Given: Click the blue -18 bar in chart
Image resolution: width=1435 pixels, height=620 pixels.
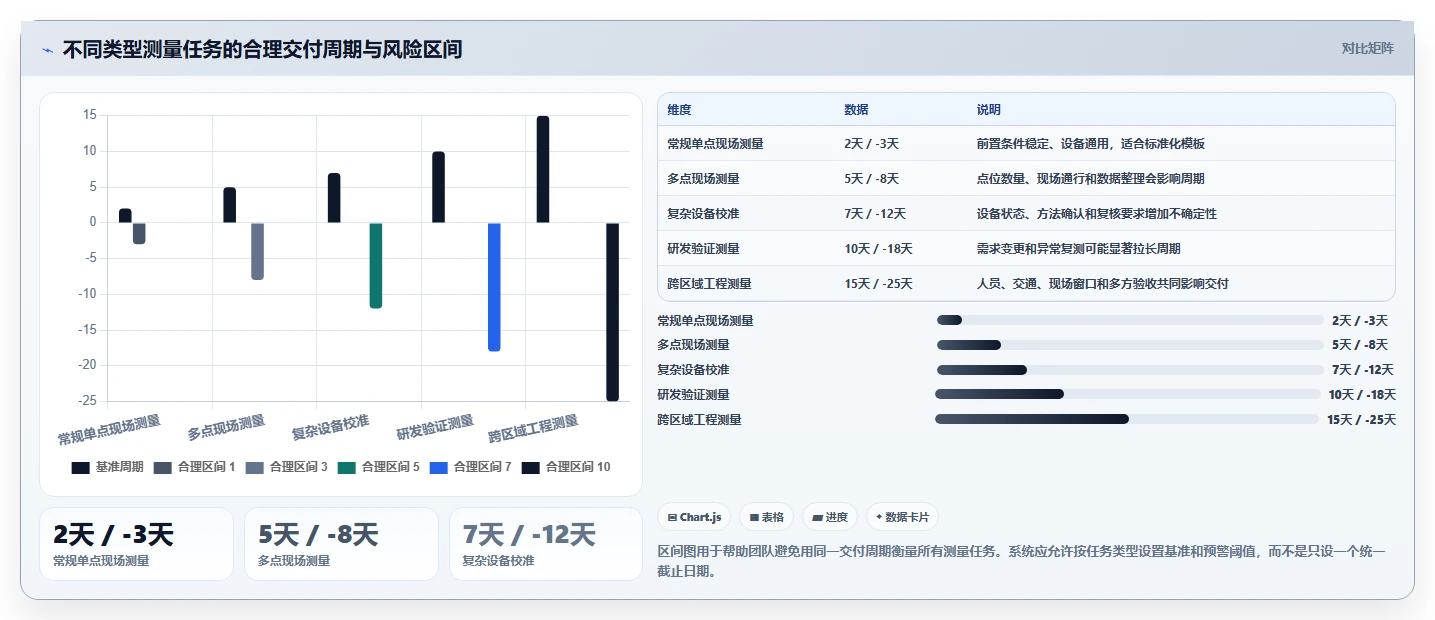Looking at the screenshot, I should pyautogui.click(x=494, y=287).
